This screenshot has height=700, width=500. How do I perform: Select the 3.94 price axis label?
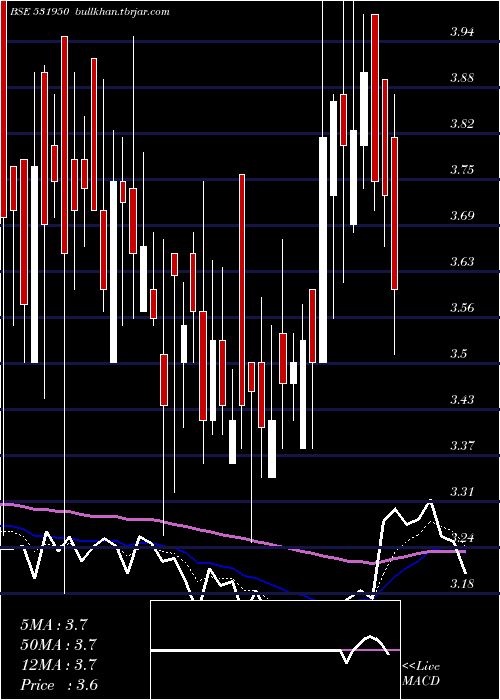pyautogui.click(x=461, y=31)
